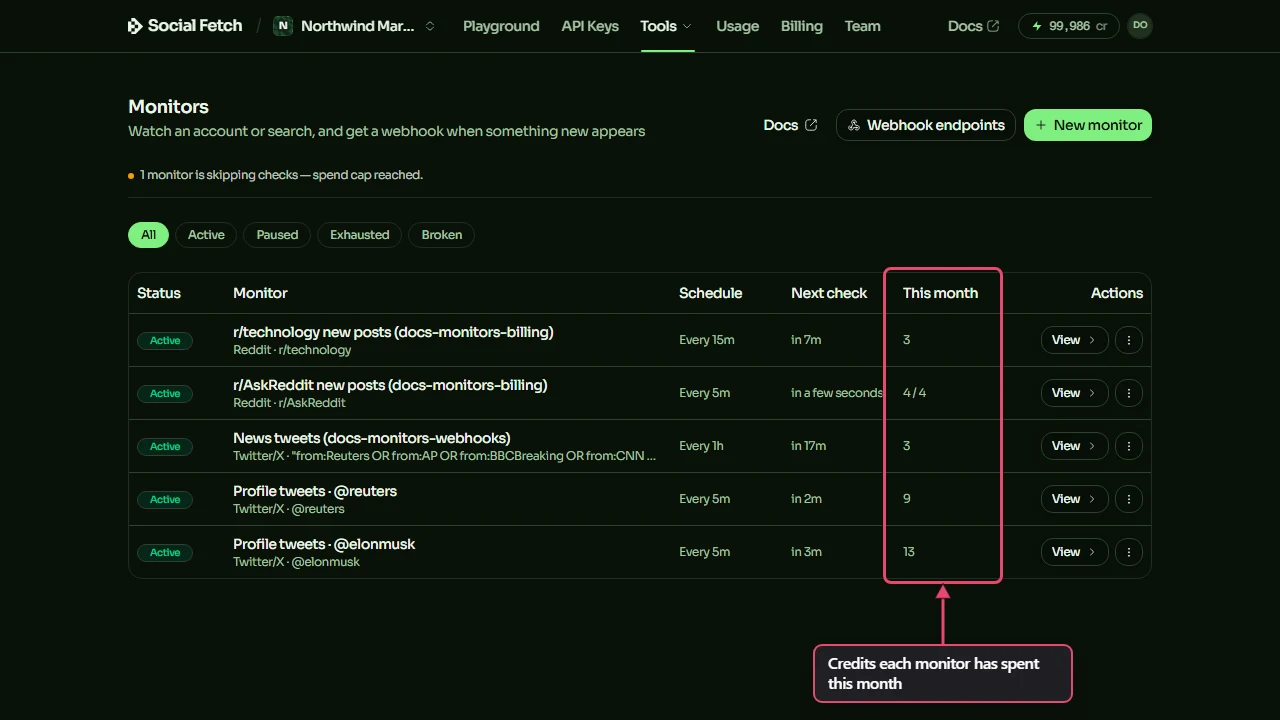This screenshot has width=1280, height=720.
Task: View the News tweets monitor
Action: (x=1074, y=446)
